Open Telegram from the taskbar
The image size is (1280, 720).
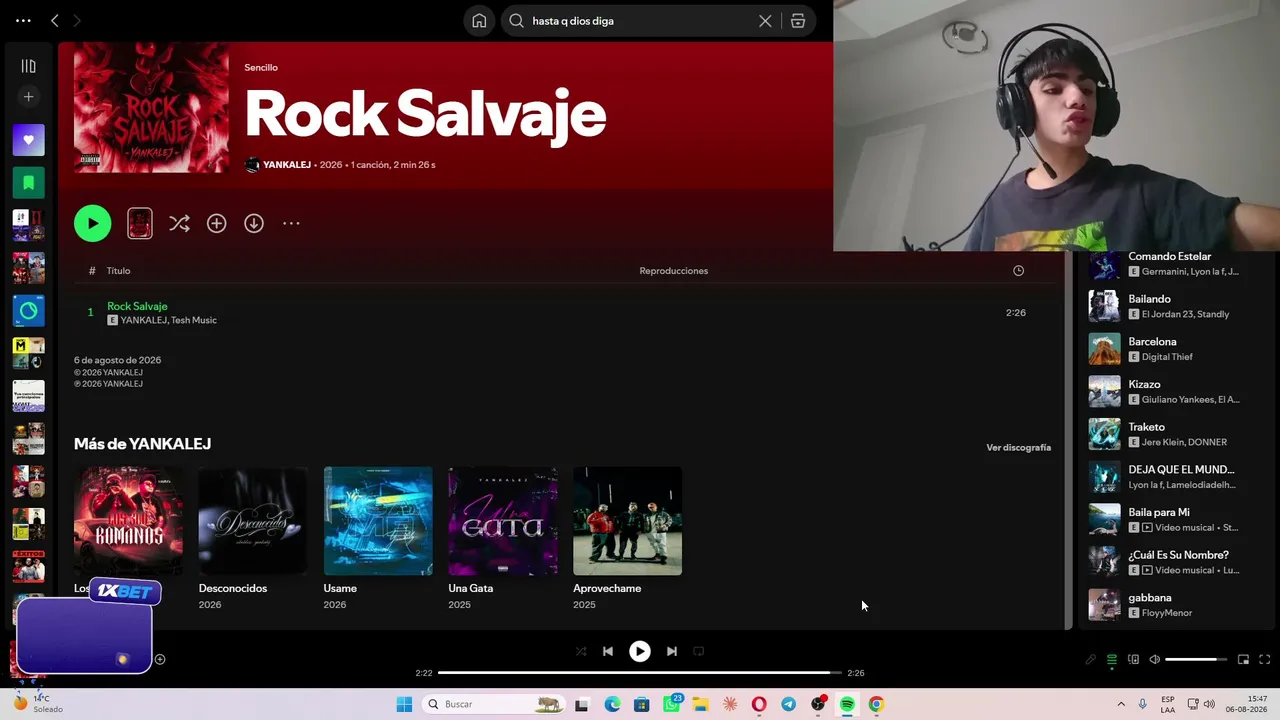tap(788, 704)
